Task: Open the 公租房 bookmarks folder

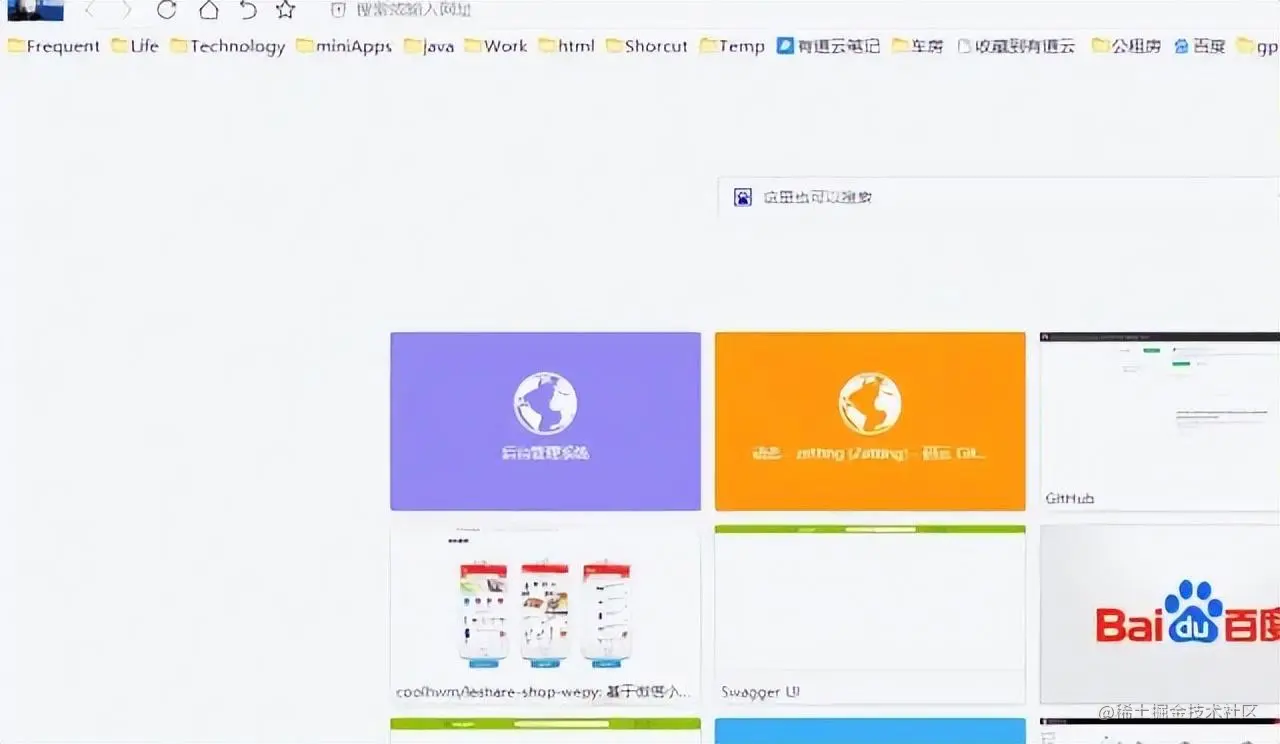Action: pos(1126,46)
